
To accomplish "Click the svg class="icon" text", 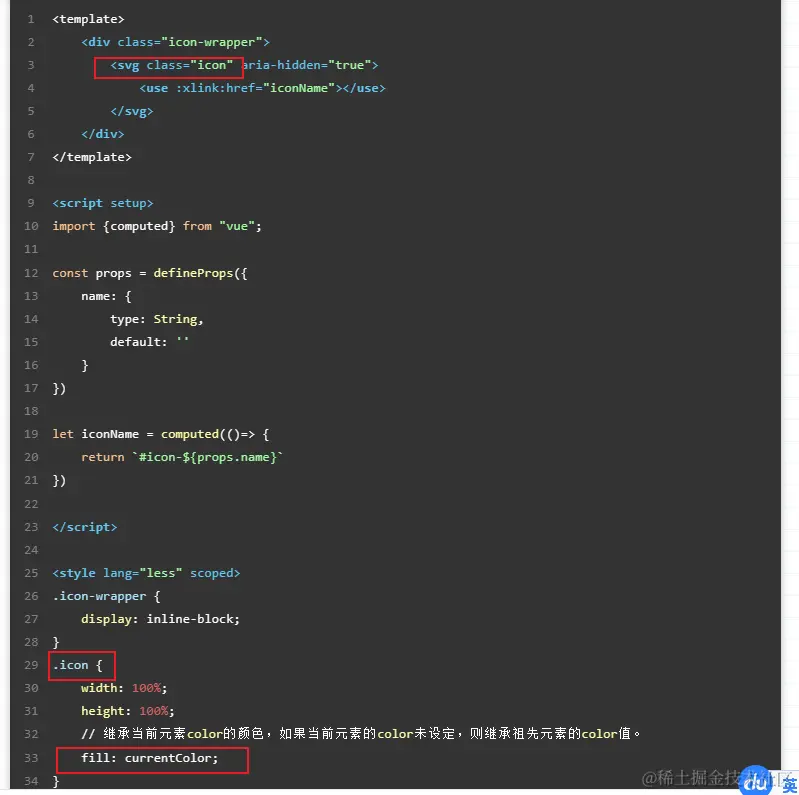I will coord(171,65).
